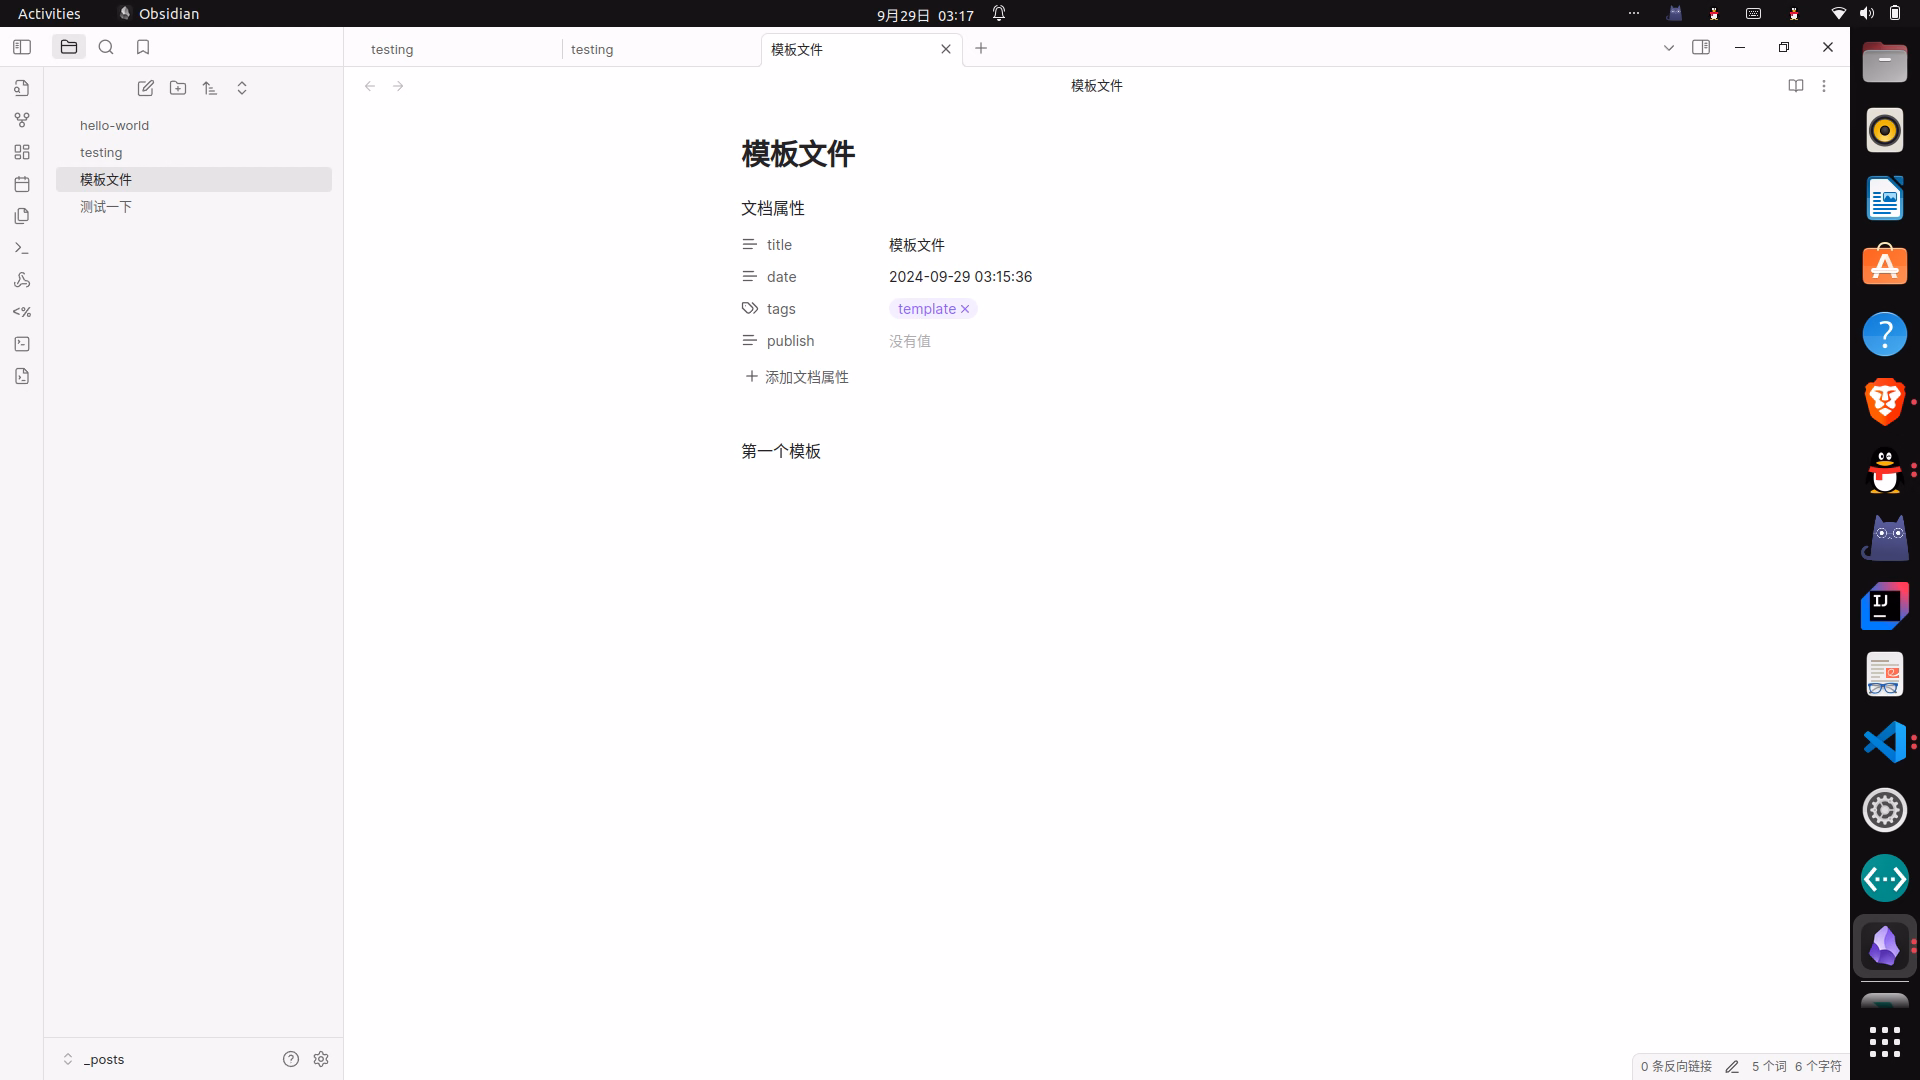Expand or collapse all folders
Image resolution: width=1920 pixels, height=1080 pixels.
click(x=242, y=88)
